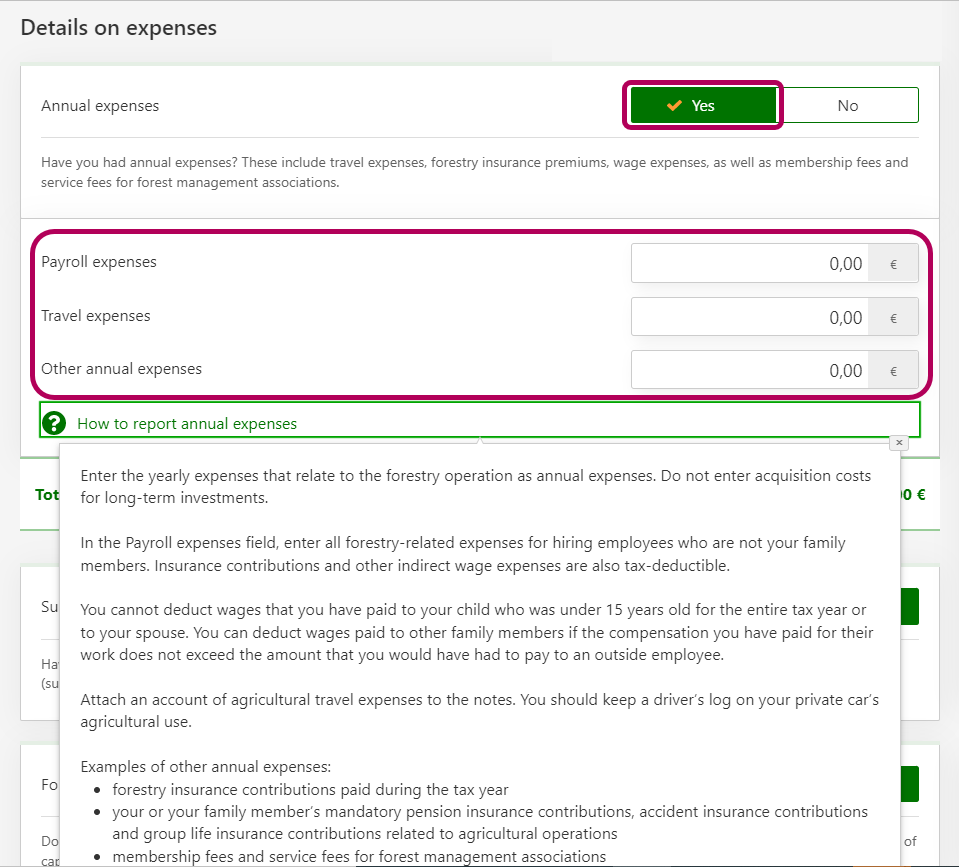The image size is (959, 867).
Task: Click the 'Examples of other annual expenses' text
Action: click(x=205, y=767)
